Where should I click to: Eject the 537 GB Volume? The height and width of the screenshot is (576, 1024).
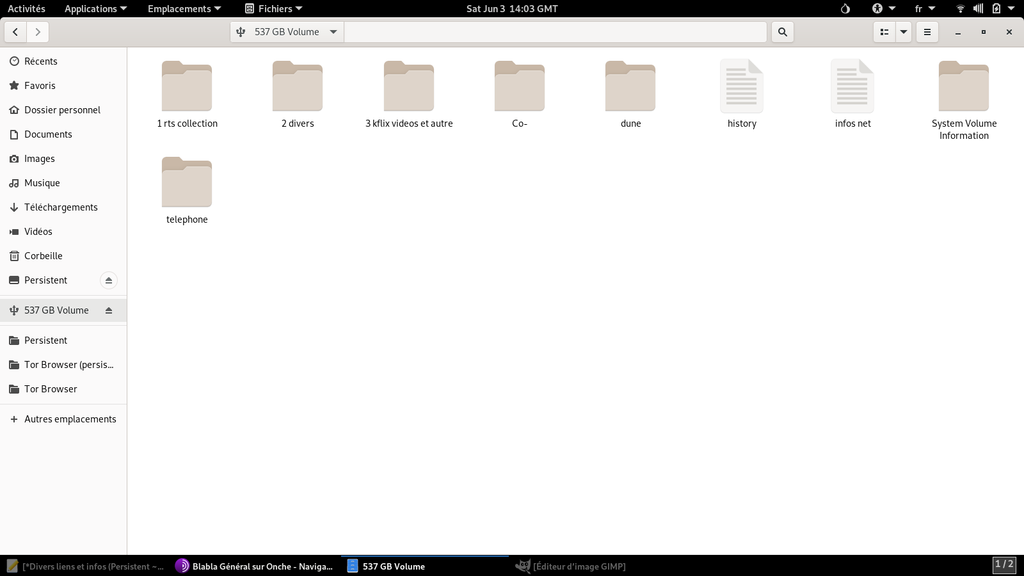pos(109,310)
